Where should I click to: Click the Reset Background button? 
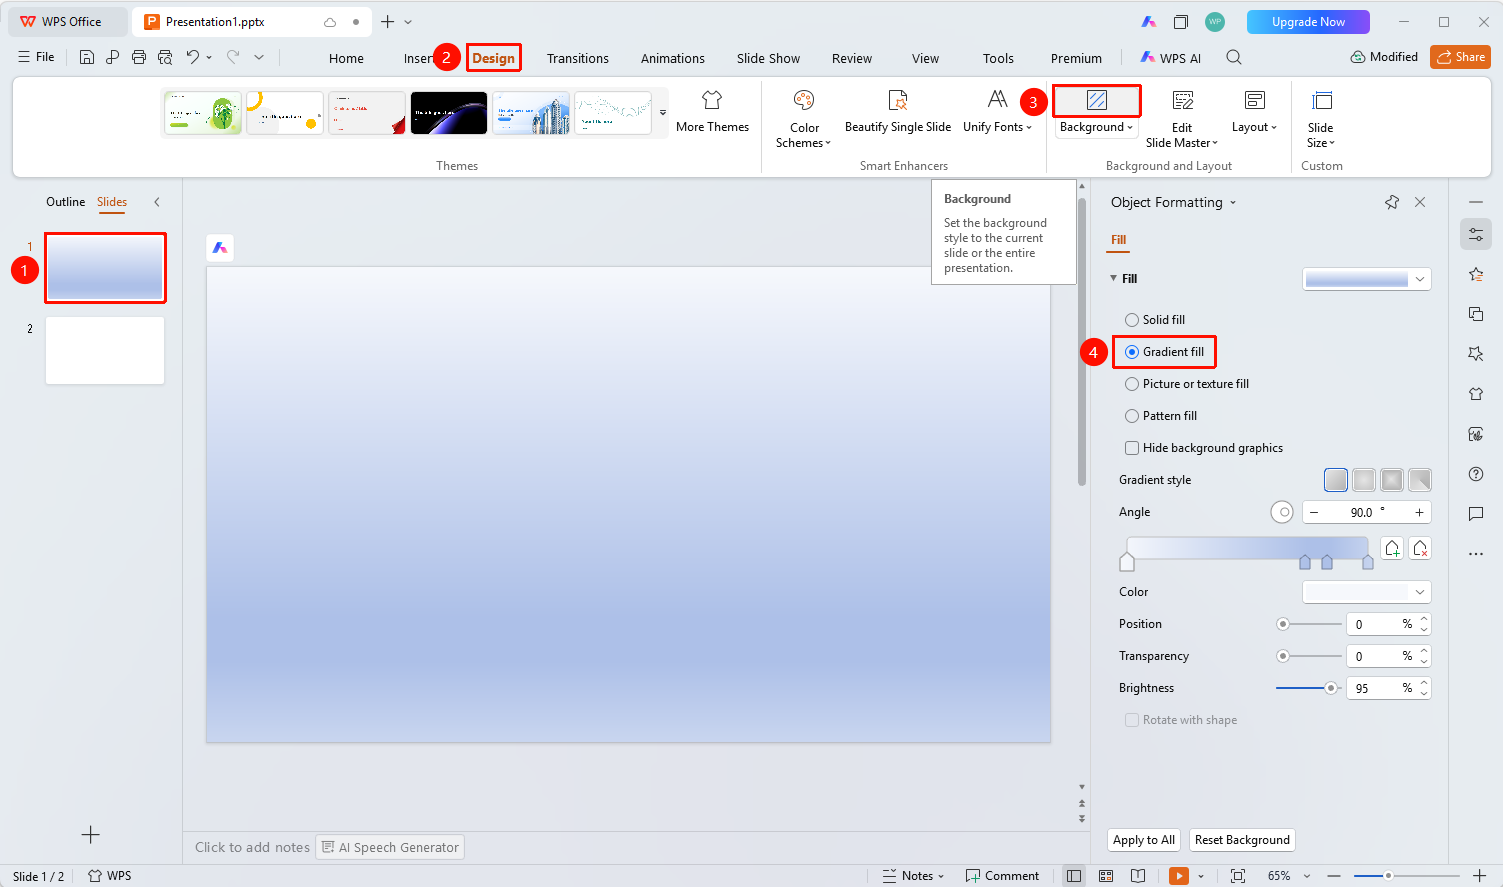click(x=1242, y=840)
